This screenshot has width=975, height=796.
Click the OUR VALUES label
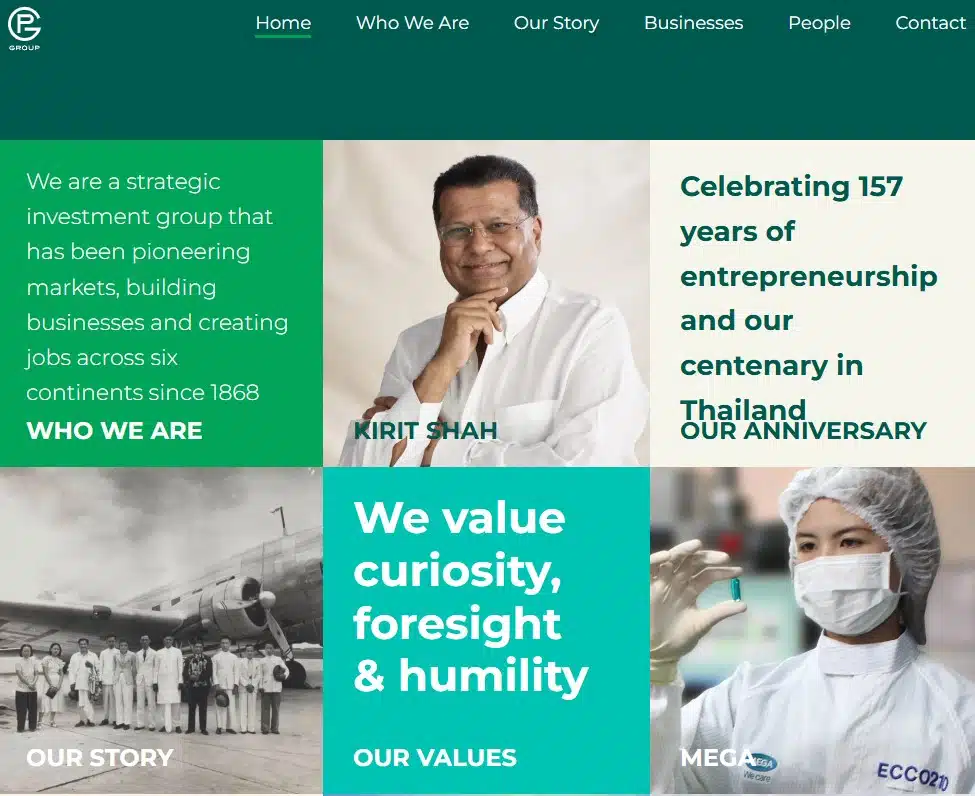click(x=435, y=758)
